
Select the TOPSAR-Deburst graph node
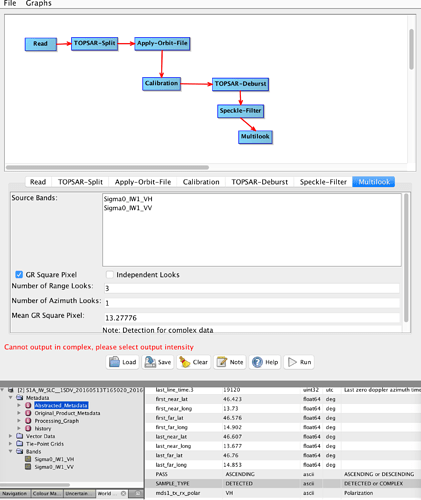coord(240,84)
